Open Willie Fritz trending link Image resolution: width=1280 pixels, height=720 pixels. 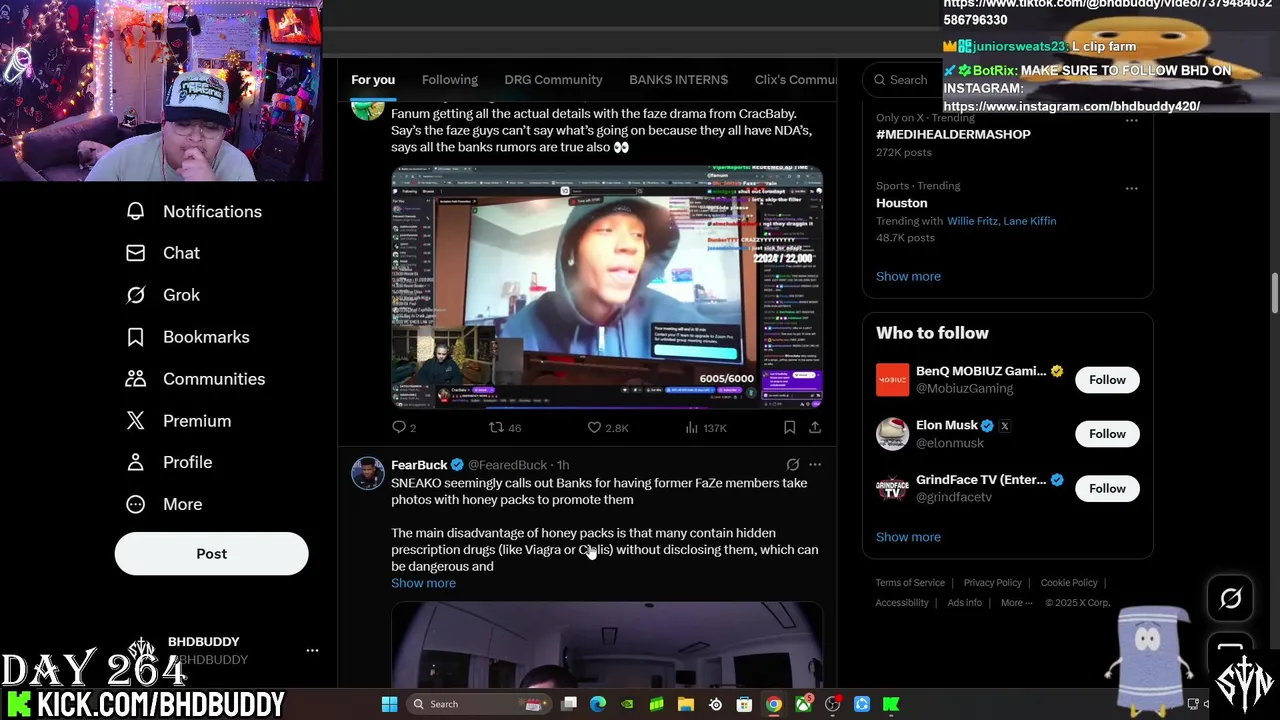point(972,221)
